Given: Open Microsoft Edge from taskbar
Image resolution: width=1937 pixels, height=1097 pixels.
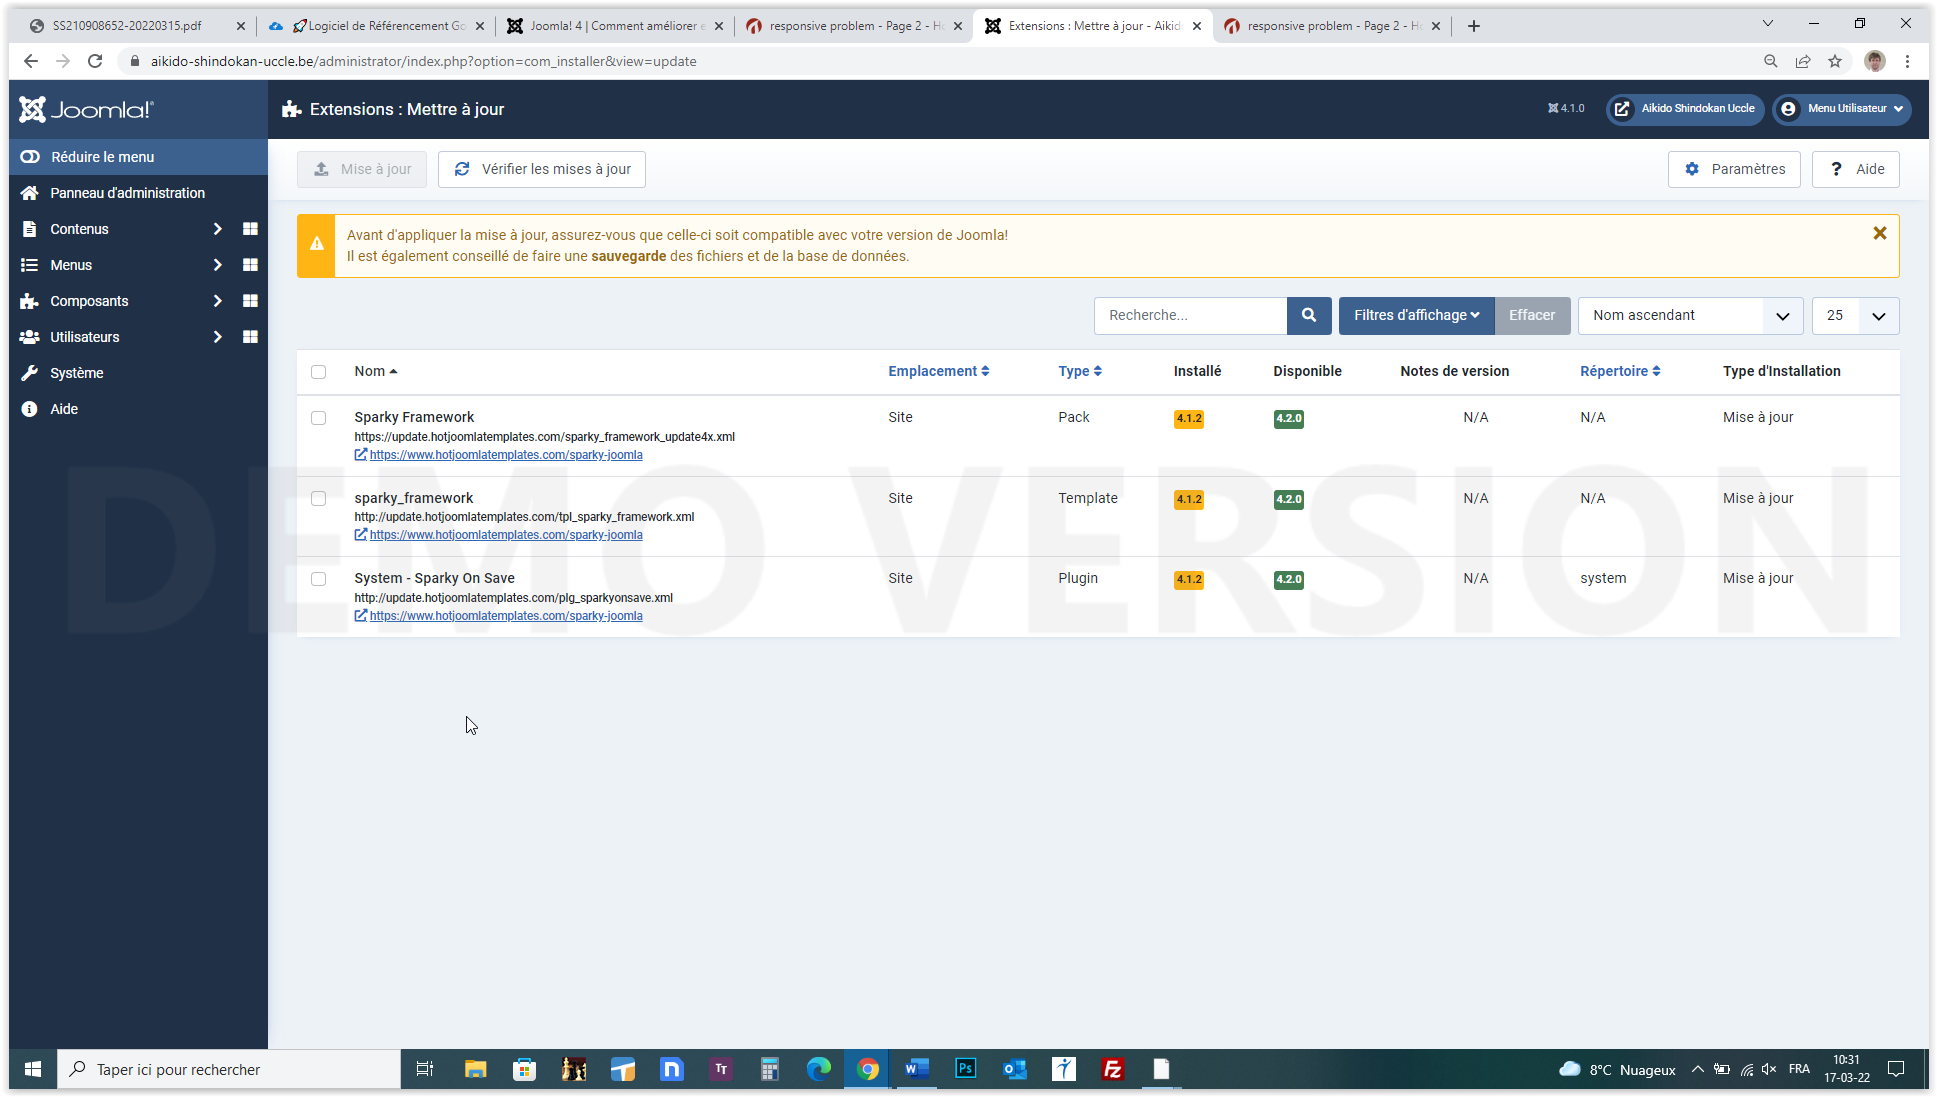Looking at the screenshot, I should [x=819, y=1069].
